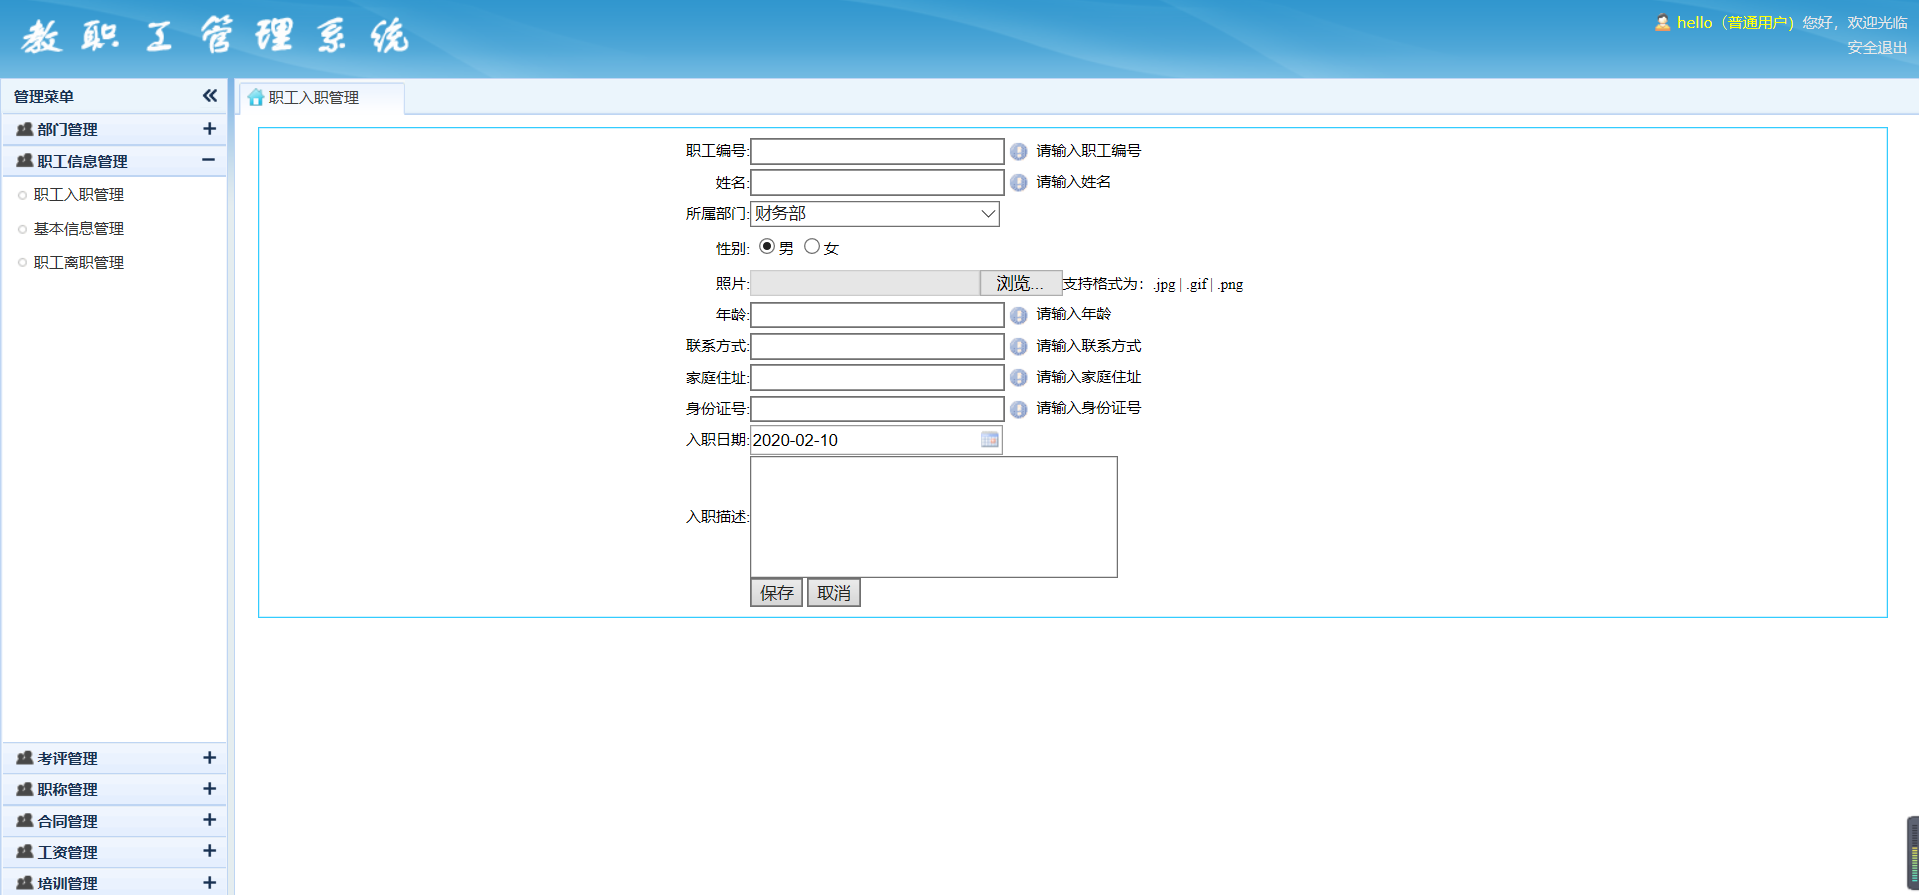Image resolution: width=1919 pixels, height=895 pixels.
Task: Click into the 入职描述 text area
Action: pos(933,517)
